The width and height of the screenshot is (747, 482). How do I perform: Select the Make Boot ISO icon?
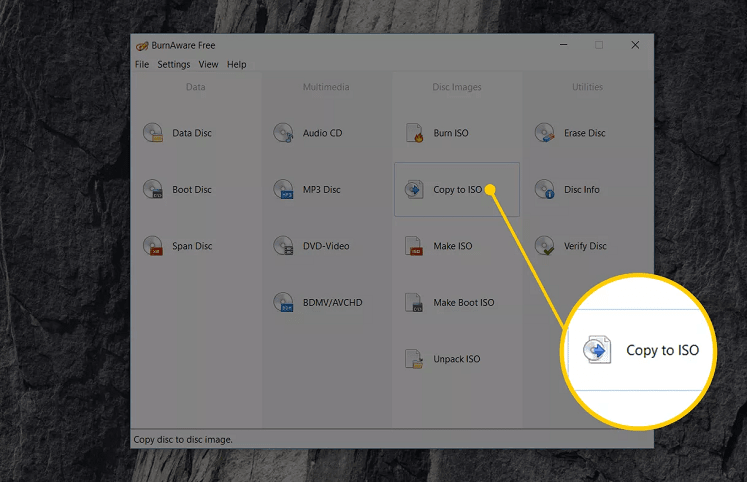414,302
